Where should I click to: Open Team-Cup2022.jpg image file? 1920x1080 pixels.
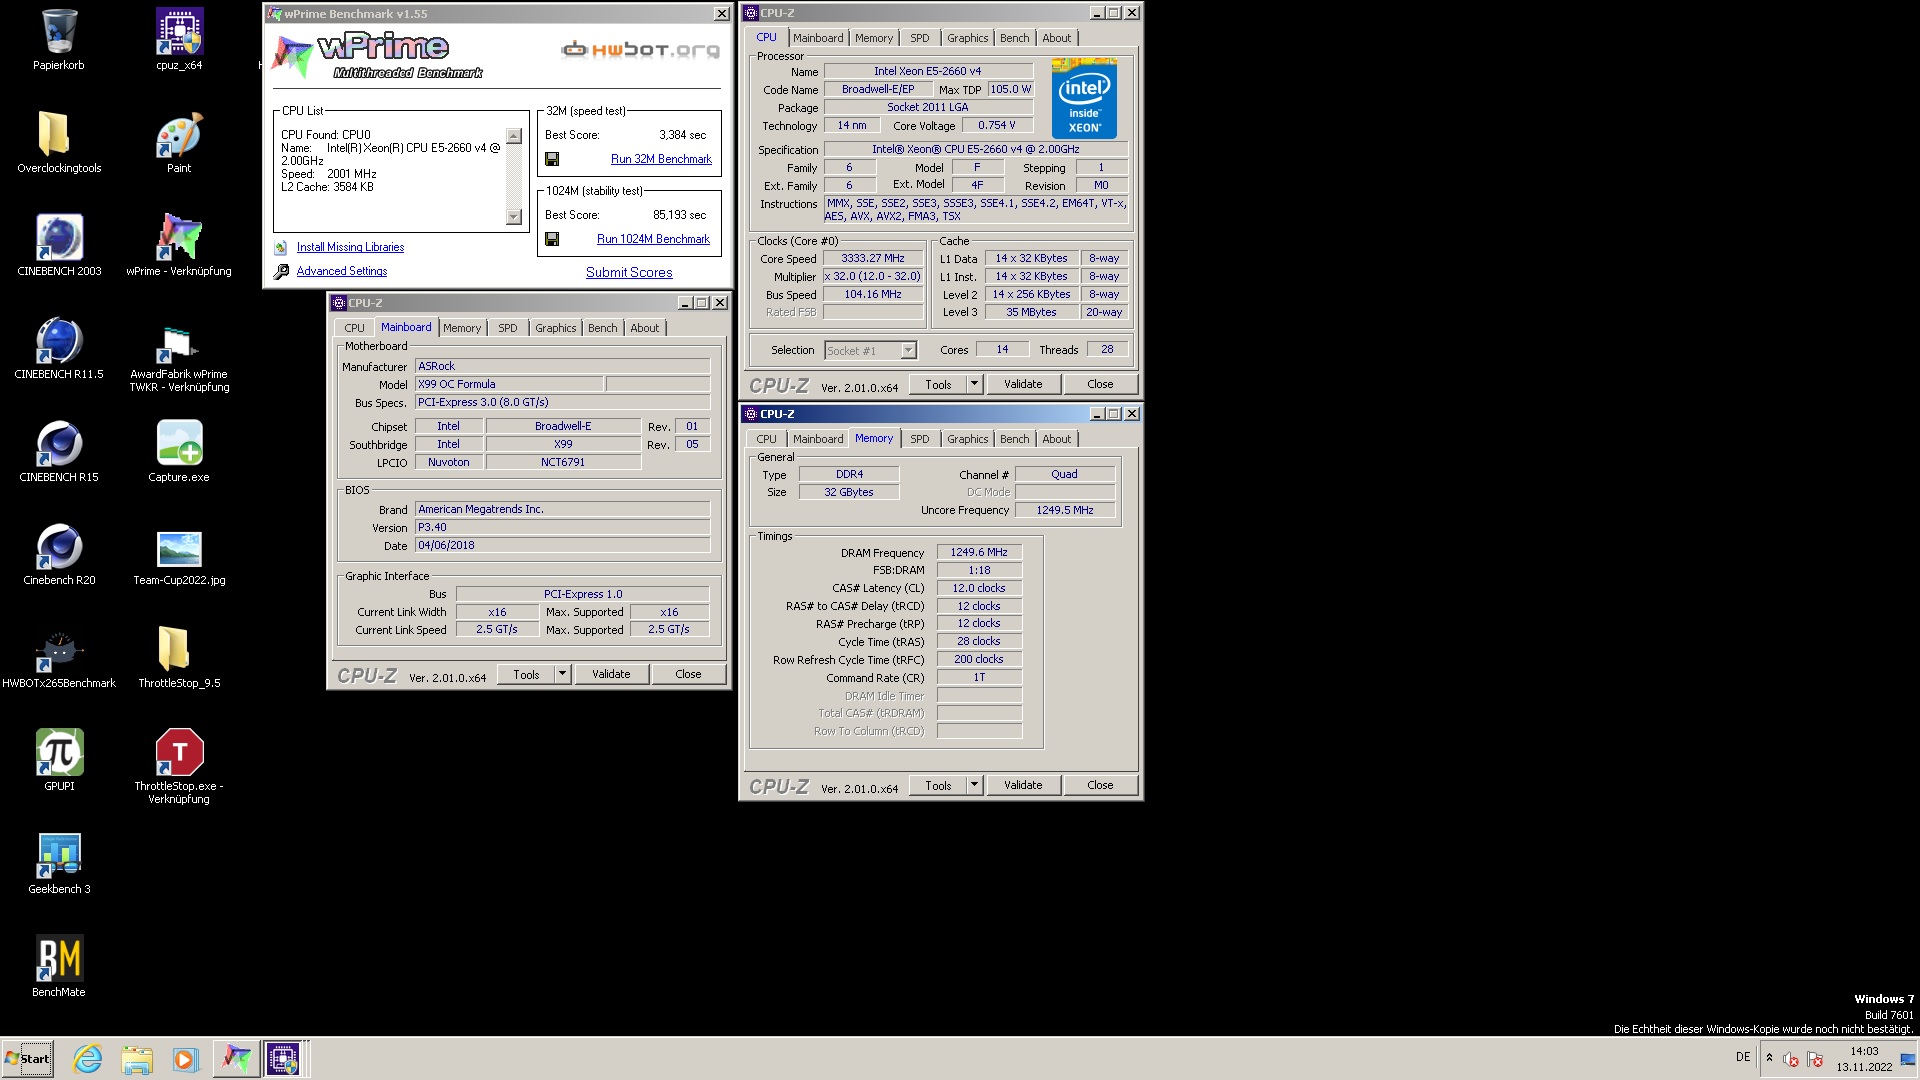point(179,555)
